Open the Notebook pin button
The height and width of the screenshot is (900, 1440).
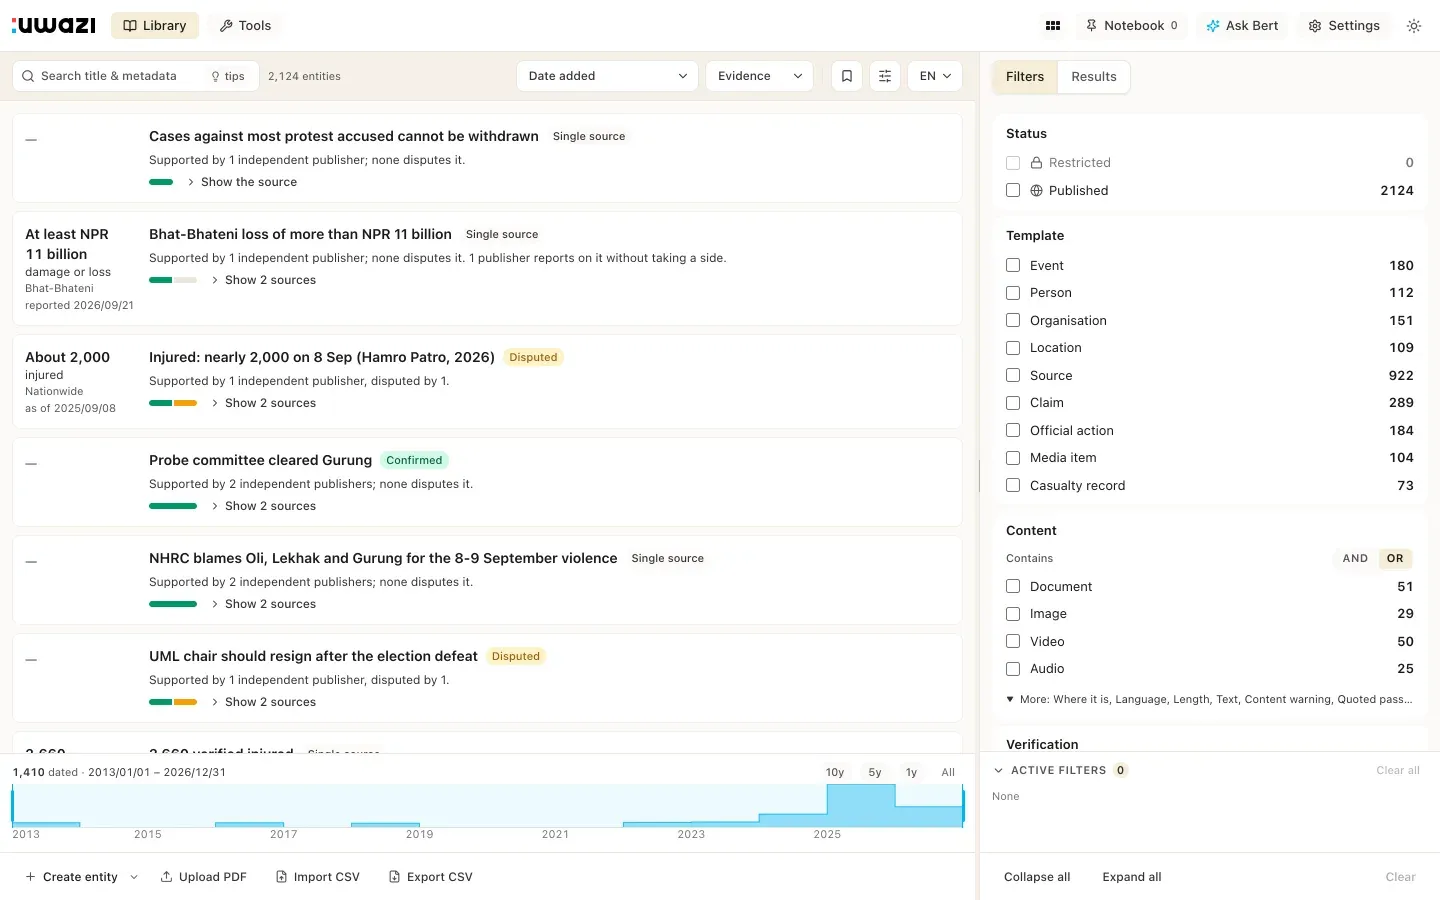click(x=1132, y=26)
